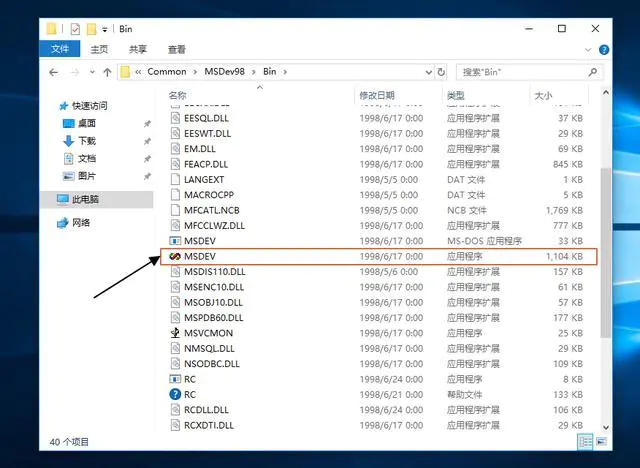Viewport: 640px width, 468px height.
Task: Open address bar history dropdown
Action: point(429,72)
